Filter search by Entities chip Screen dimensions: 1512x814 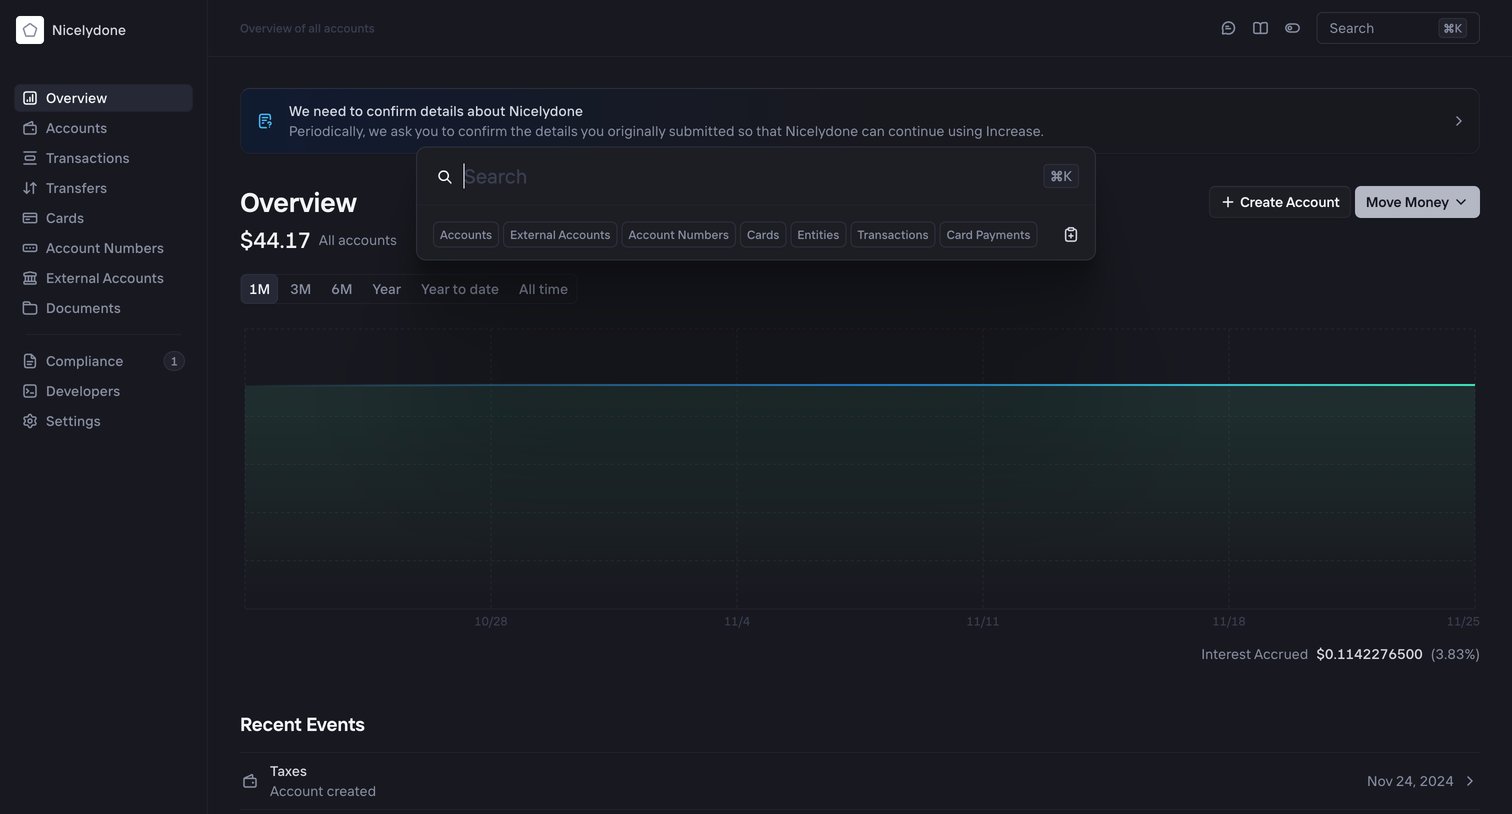pos(818,235)
